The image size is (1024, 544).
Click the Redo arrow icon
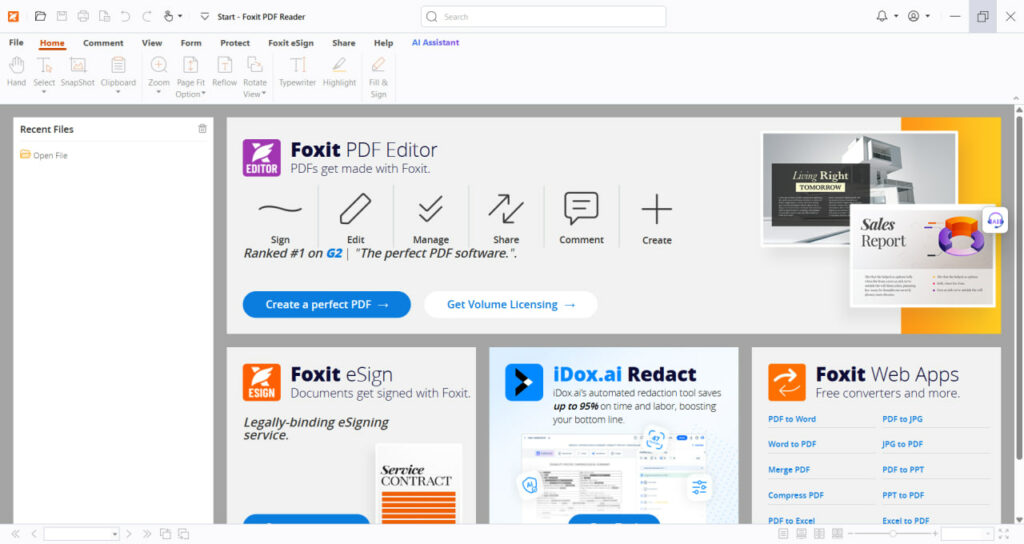point(147,16)
